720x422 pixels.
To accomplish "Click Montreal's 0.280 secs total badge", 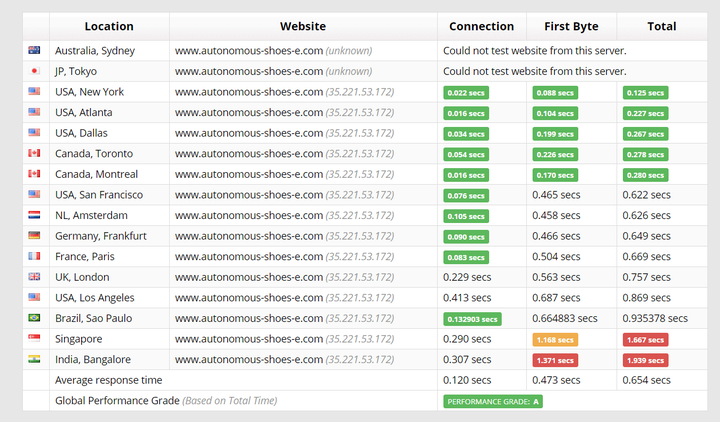I will click(646, 175).
